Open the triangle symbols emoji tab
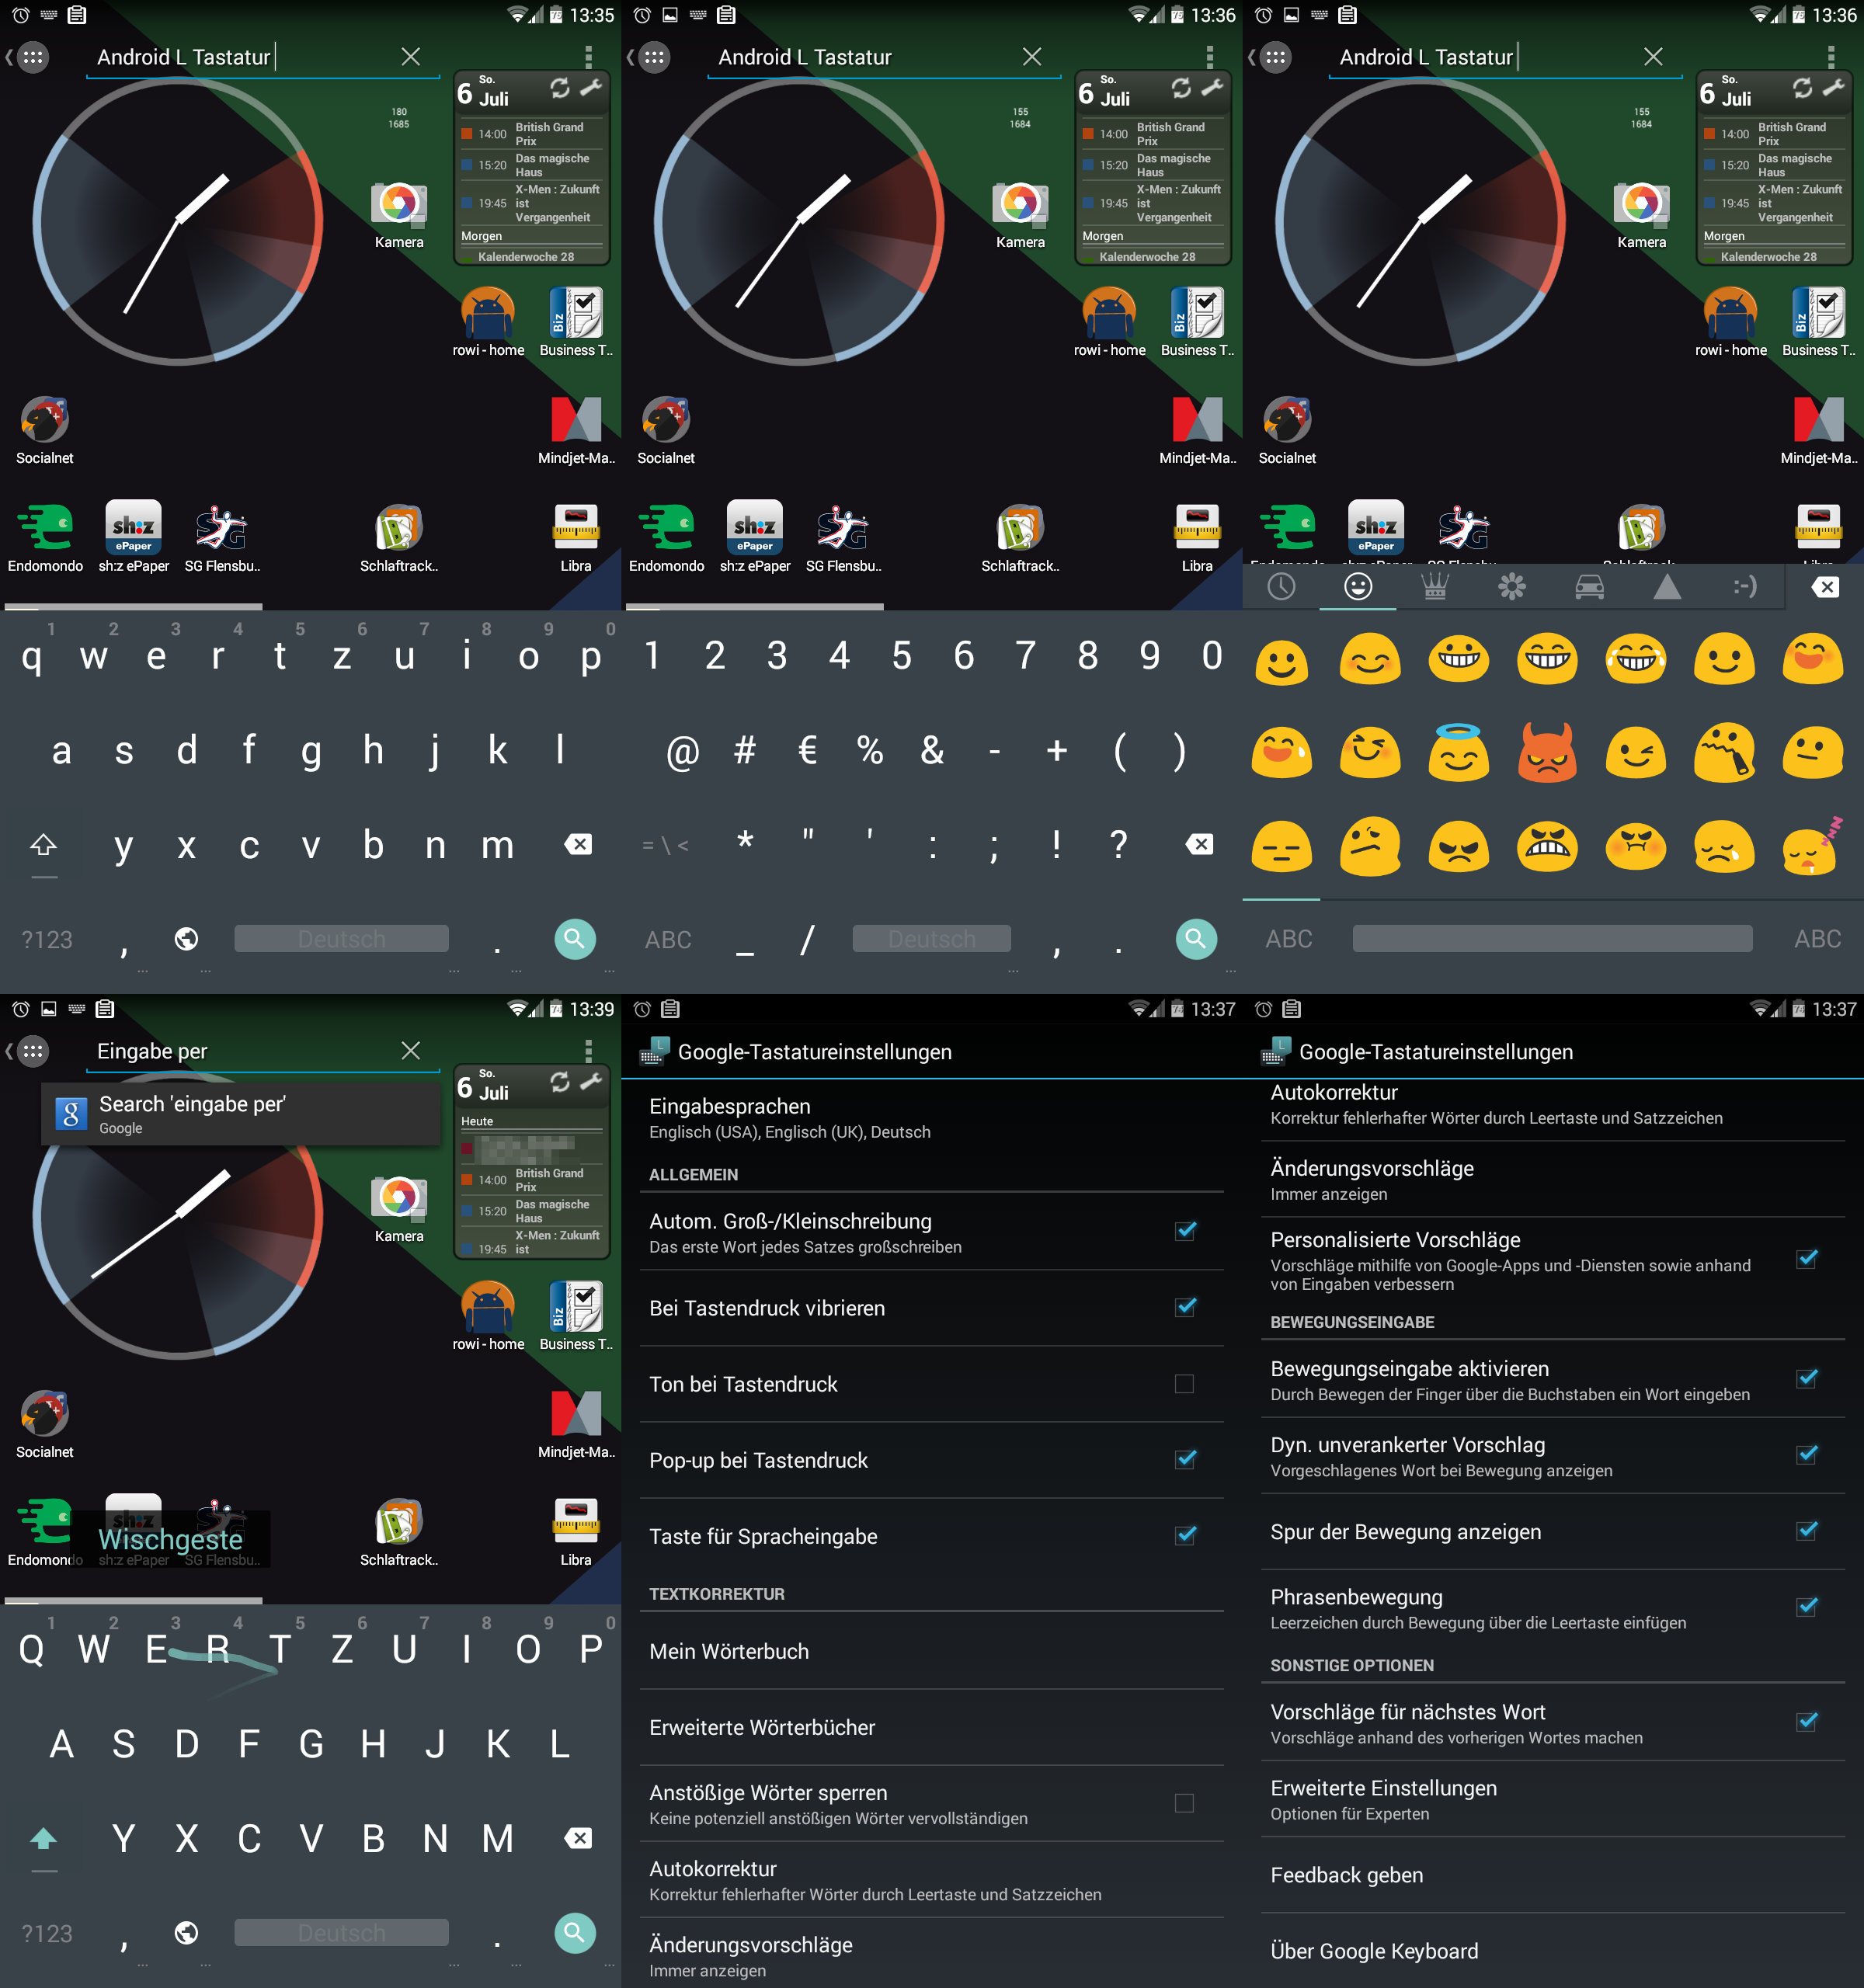Viewport: 1864px width, 1988px height. 1667,587
